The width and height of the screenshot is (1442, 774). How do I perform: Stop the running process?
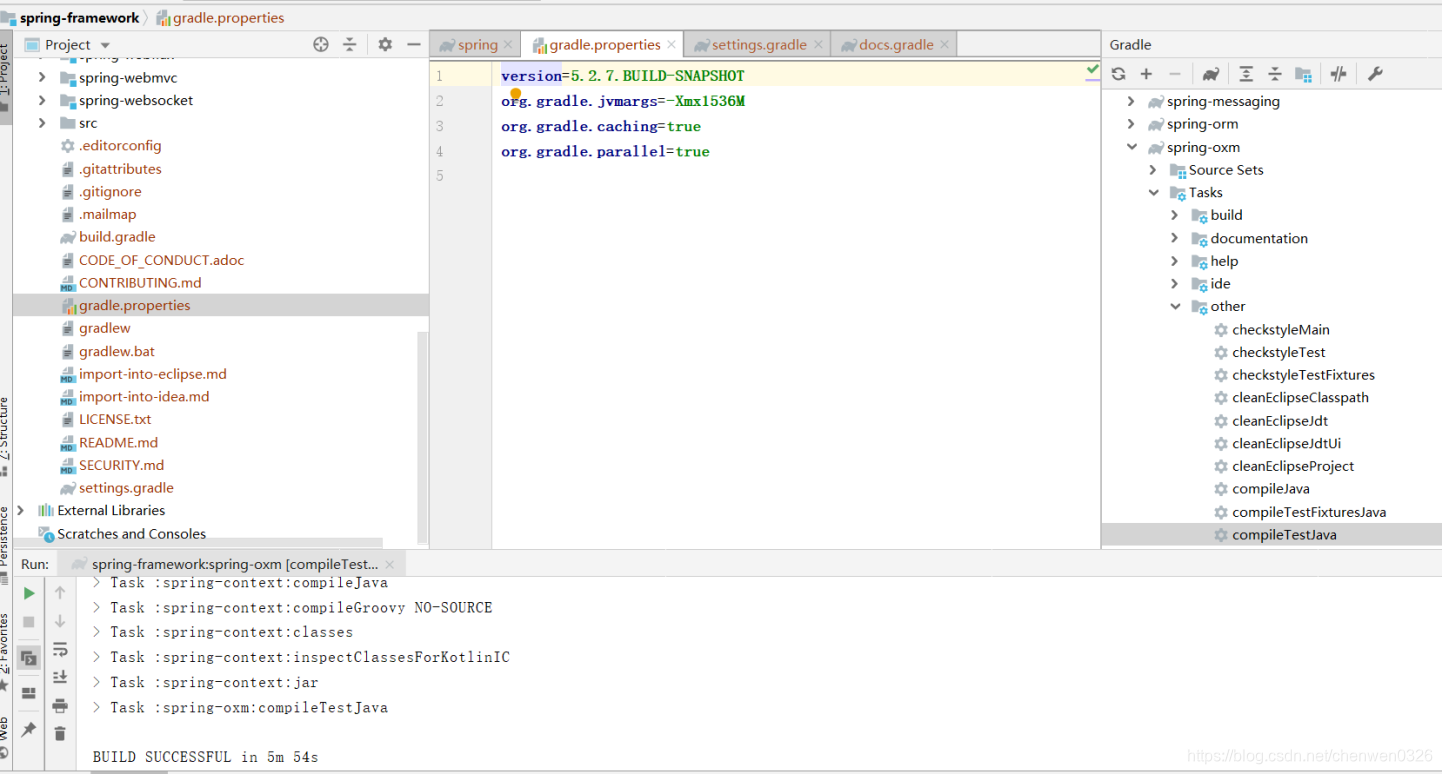[29, 622]
